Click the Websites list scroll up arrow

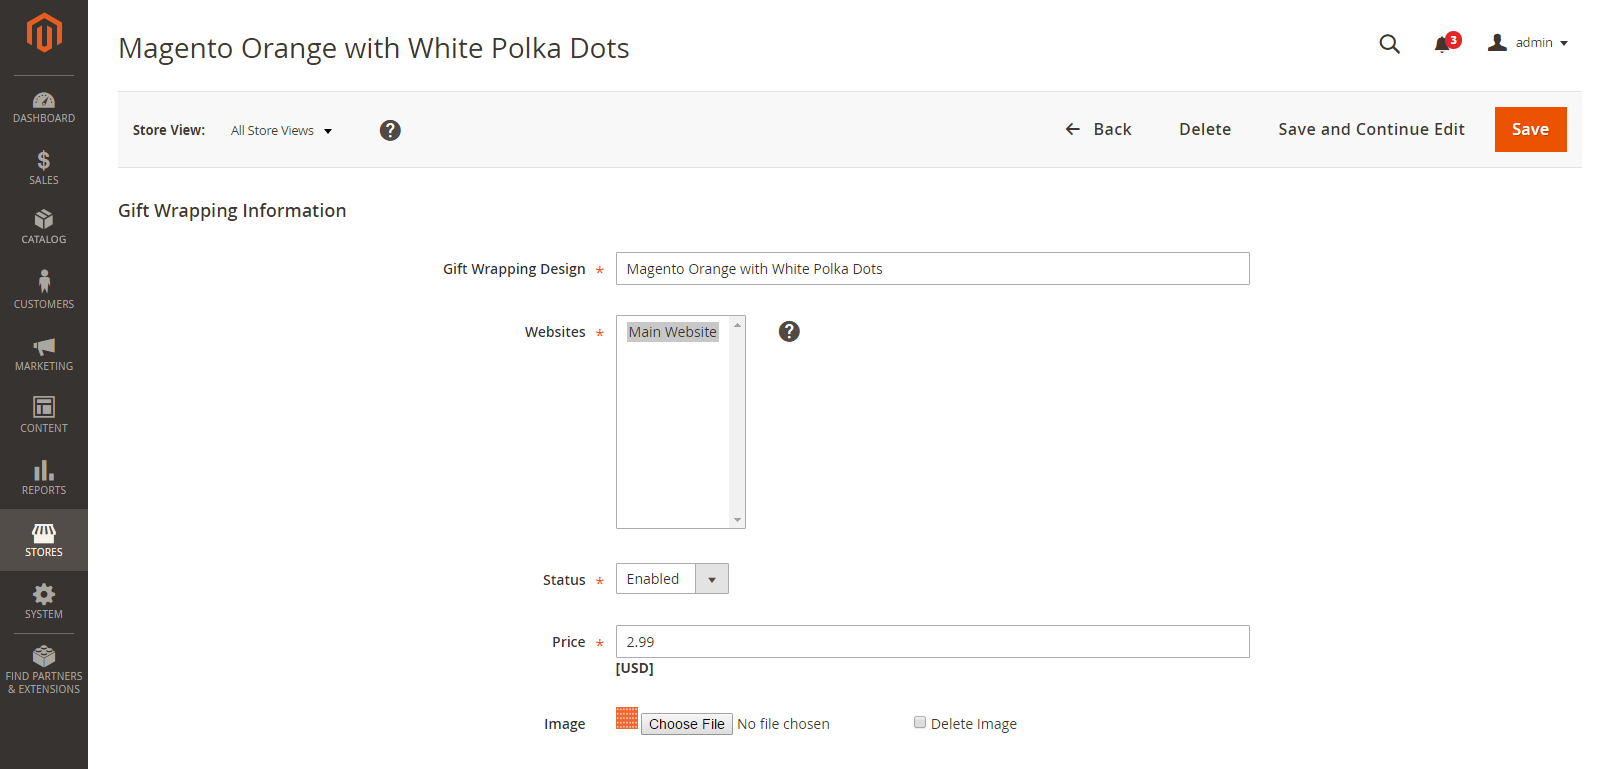737,325
